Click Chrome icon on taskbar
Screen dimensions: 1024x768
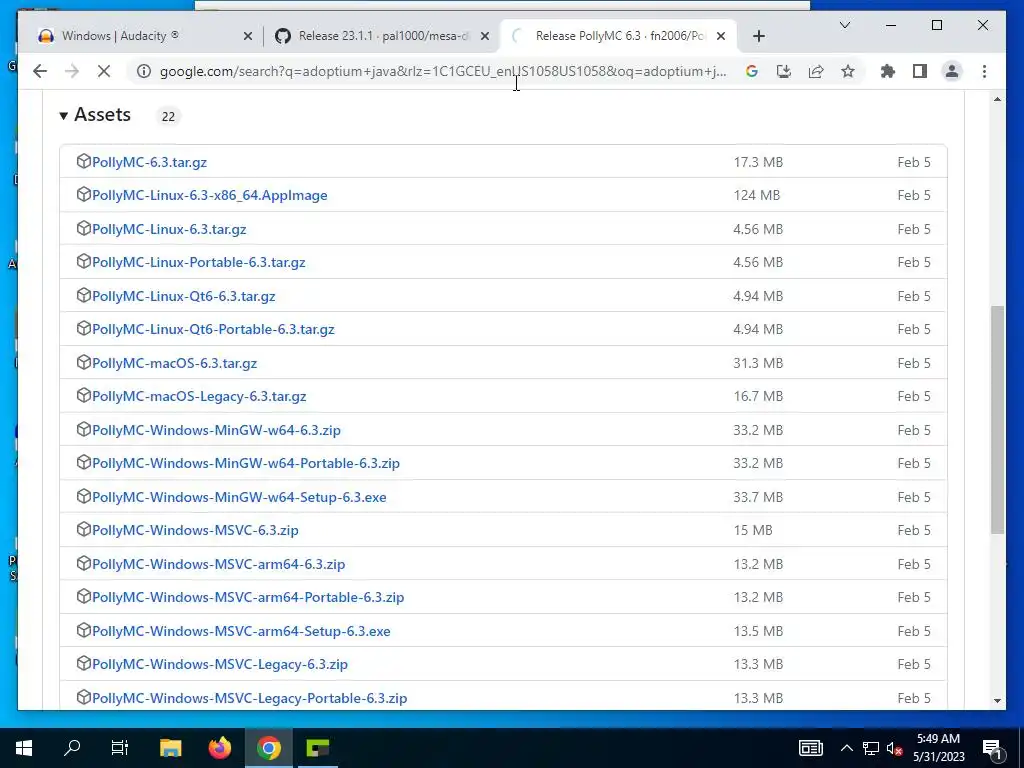coord(268,748)
